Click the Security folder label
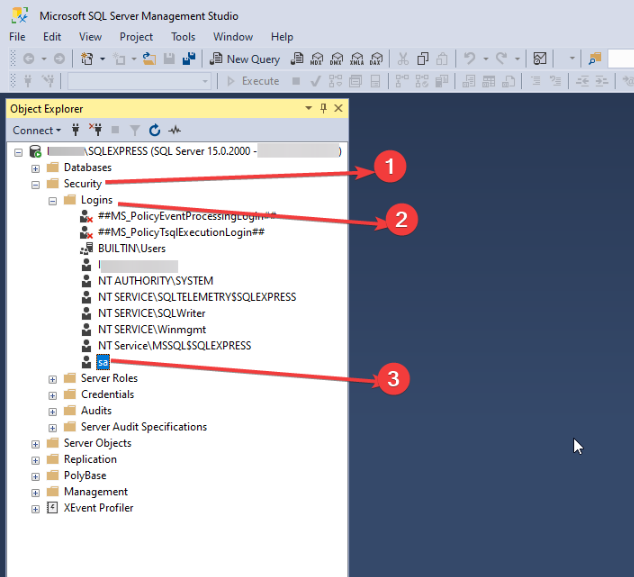The image size is (634, 577). point(82,184)
